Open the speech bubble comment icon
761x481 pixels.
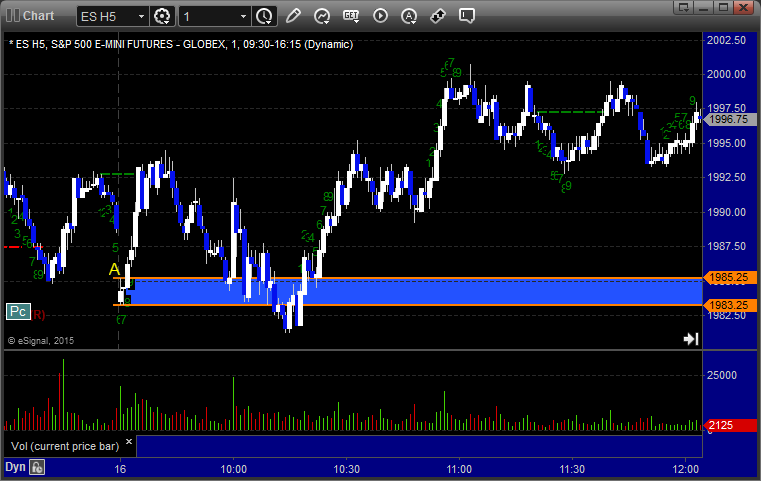(467, 16)
